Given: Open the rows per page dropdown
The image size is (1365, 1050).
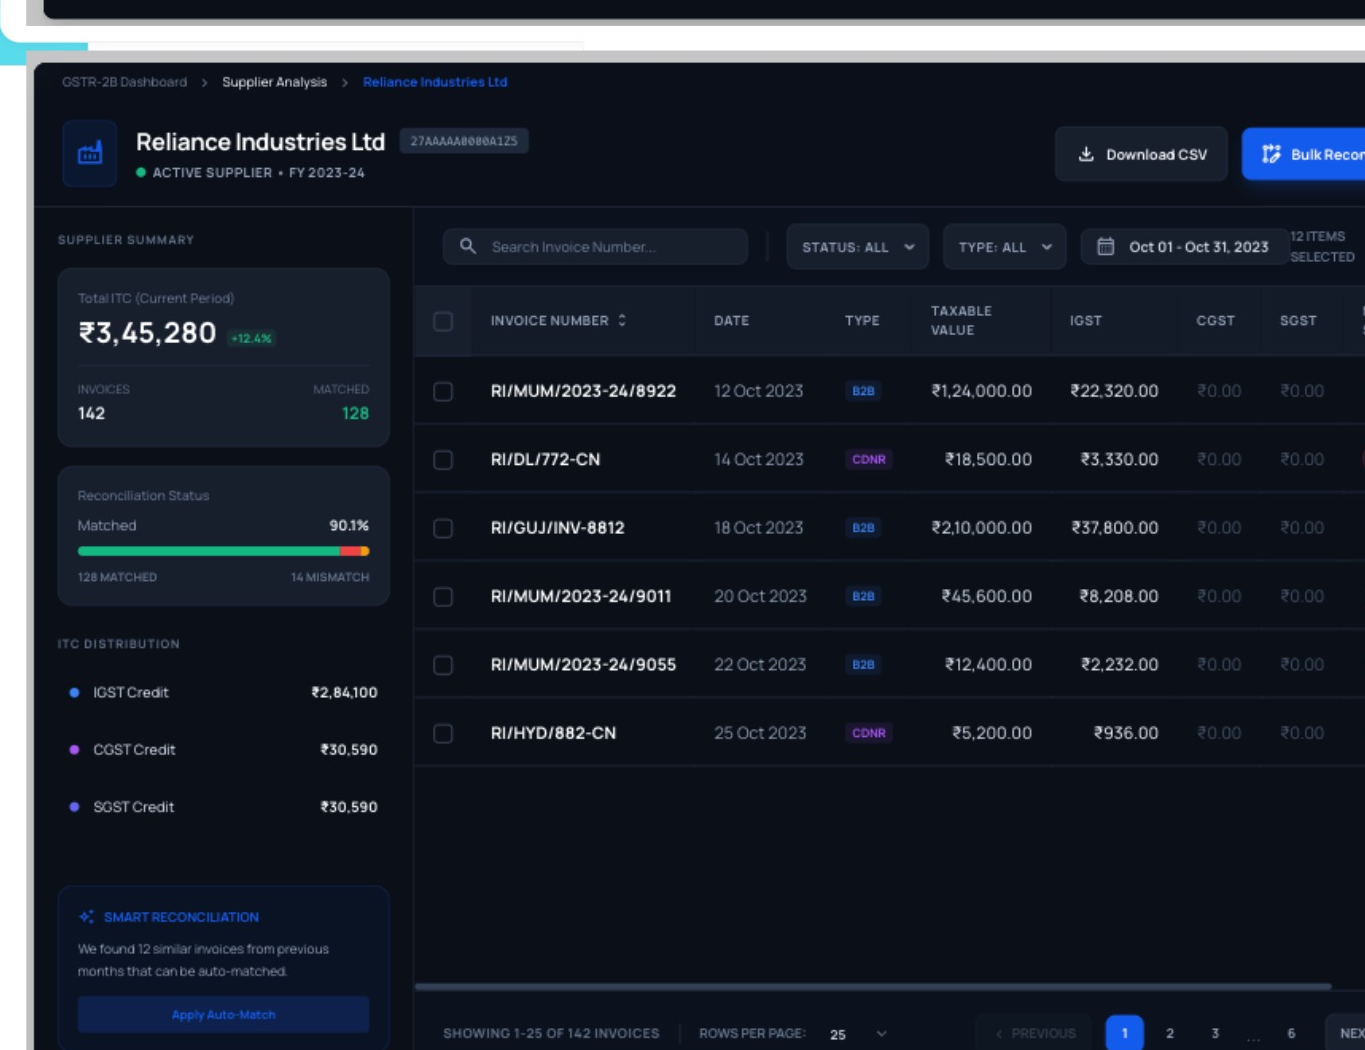Looking at the screenshot, I should (x=858, y=1034).
